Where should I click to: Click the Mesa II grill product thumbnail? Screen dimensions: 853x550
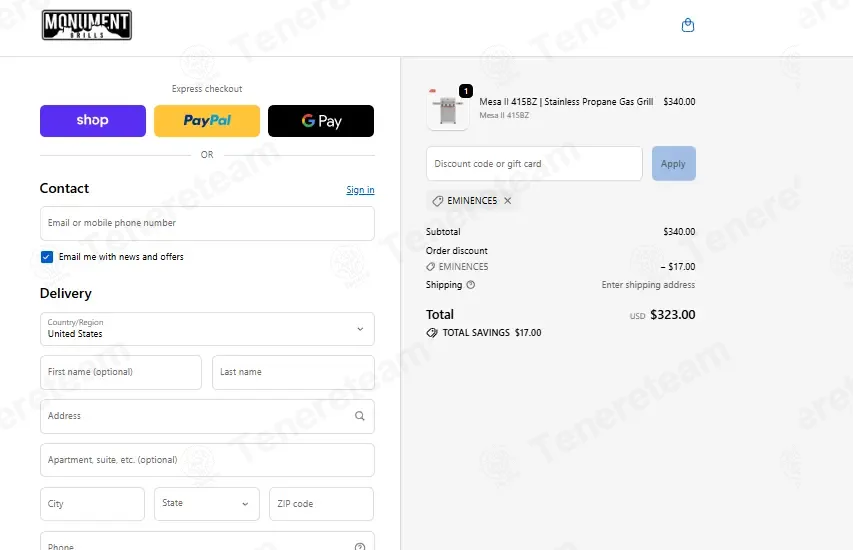(448, 109)
